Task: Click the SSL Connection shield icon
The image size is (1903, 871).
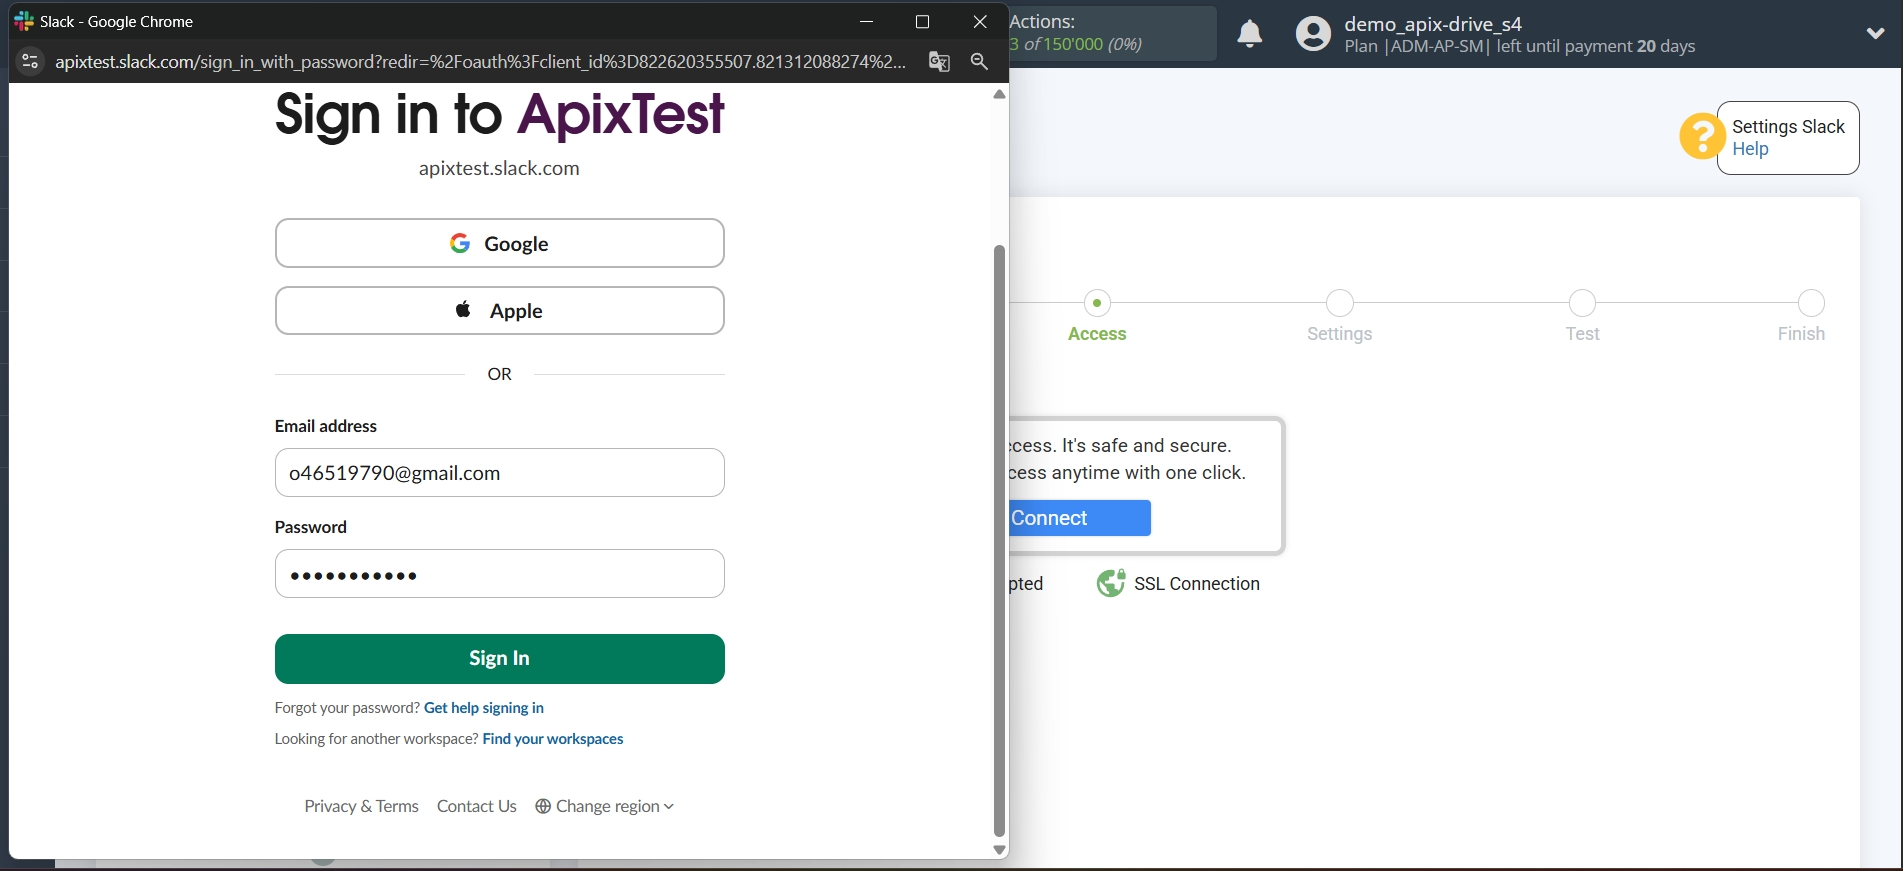Action: coord(1111,583)
